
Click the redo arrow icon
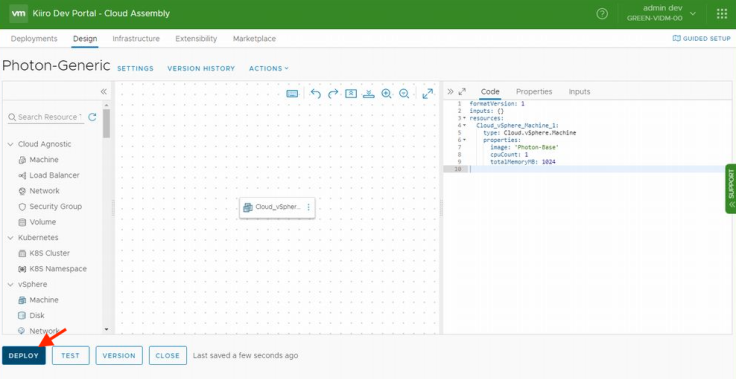pos(333,93)
